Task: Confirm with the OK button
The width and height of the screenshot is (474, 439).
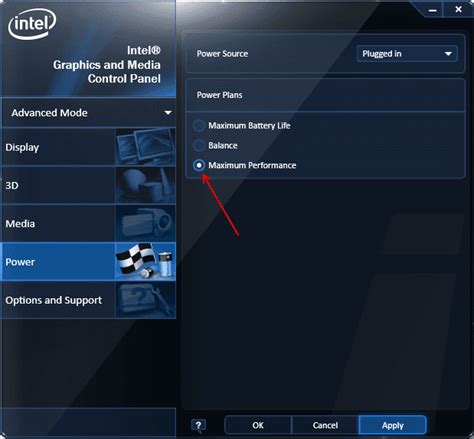Action: [x=258, y=425]
